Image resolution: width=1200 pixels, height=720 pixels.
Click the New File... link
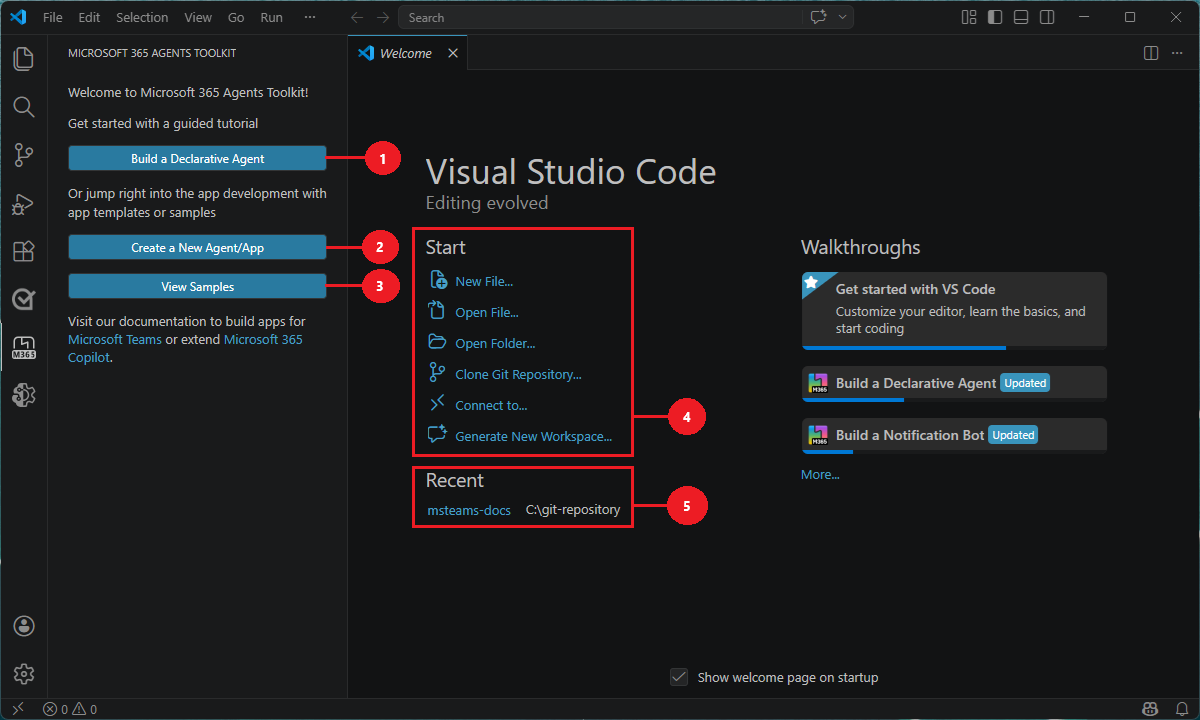tap(484, 281)
